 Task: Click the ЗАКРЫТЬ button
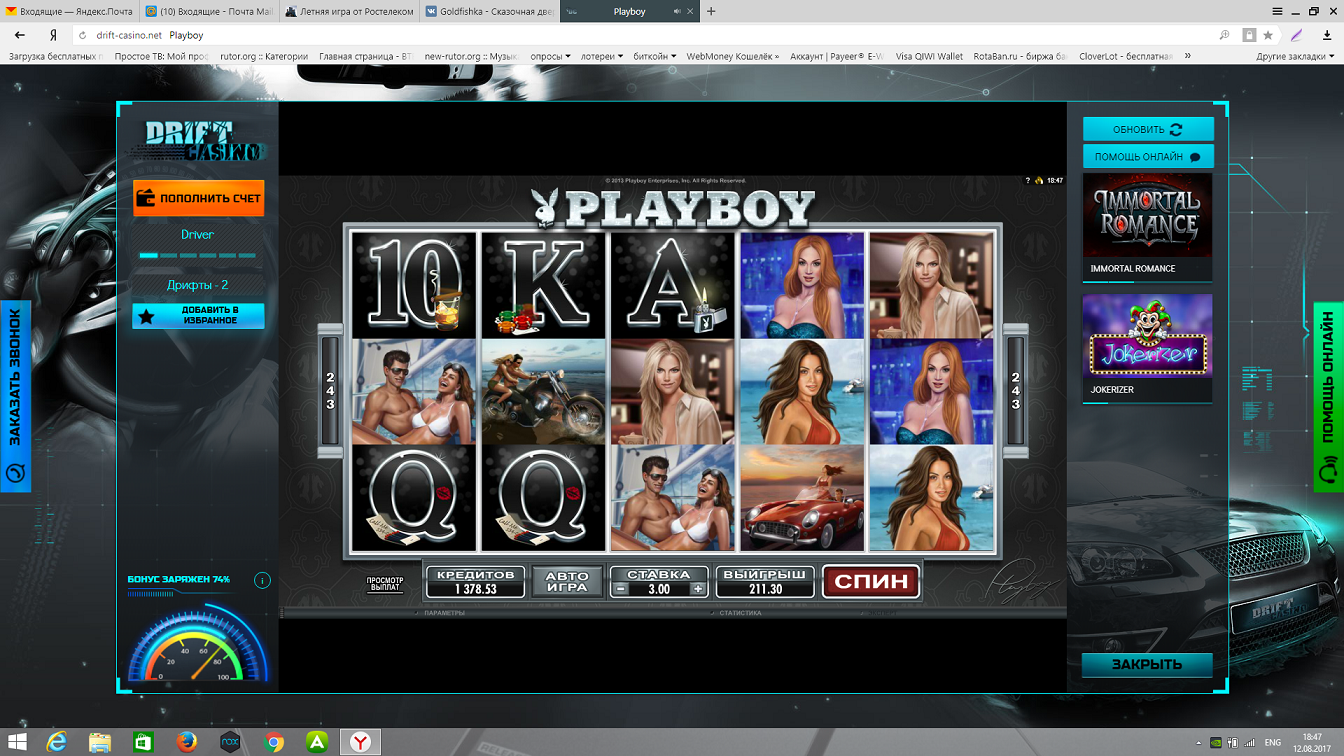coord(1147,664)
